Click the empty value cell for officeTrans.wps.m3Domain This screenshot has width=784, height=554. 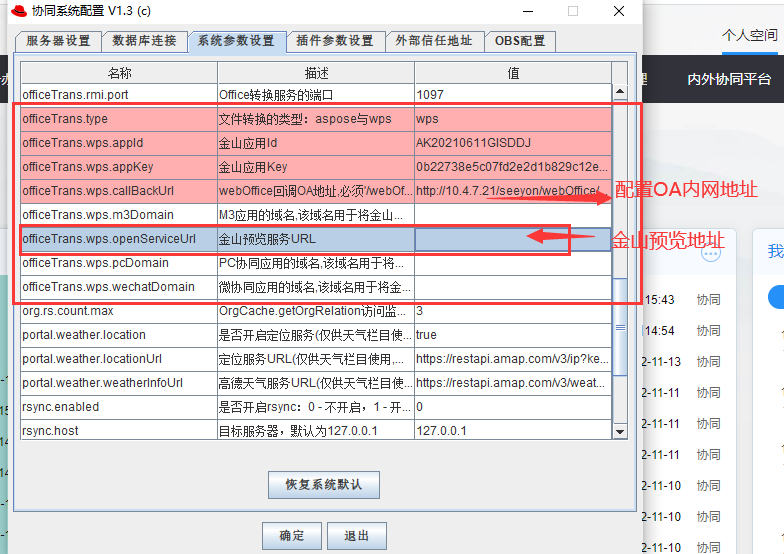(x=513, y=215)
